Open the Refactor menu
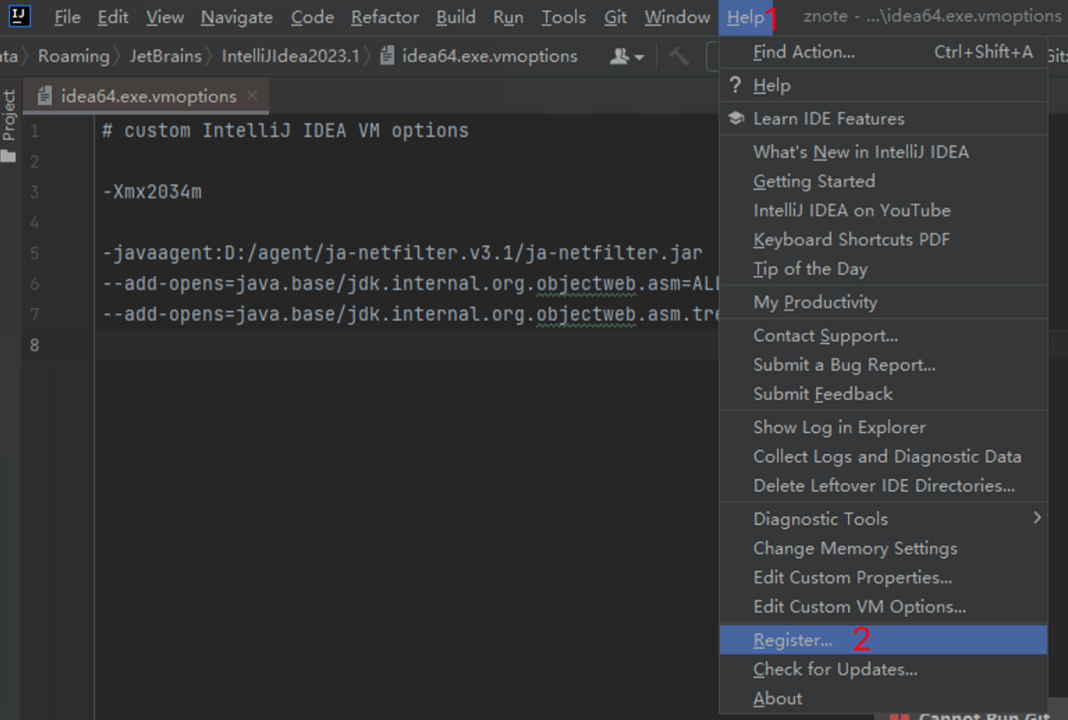 pos(385,17)
